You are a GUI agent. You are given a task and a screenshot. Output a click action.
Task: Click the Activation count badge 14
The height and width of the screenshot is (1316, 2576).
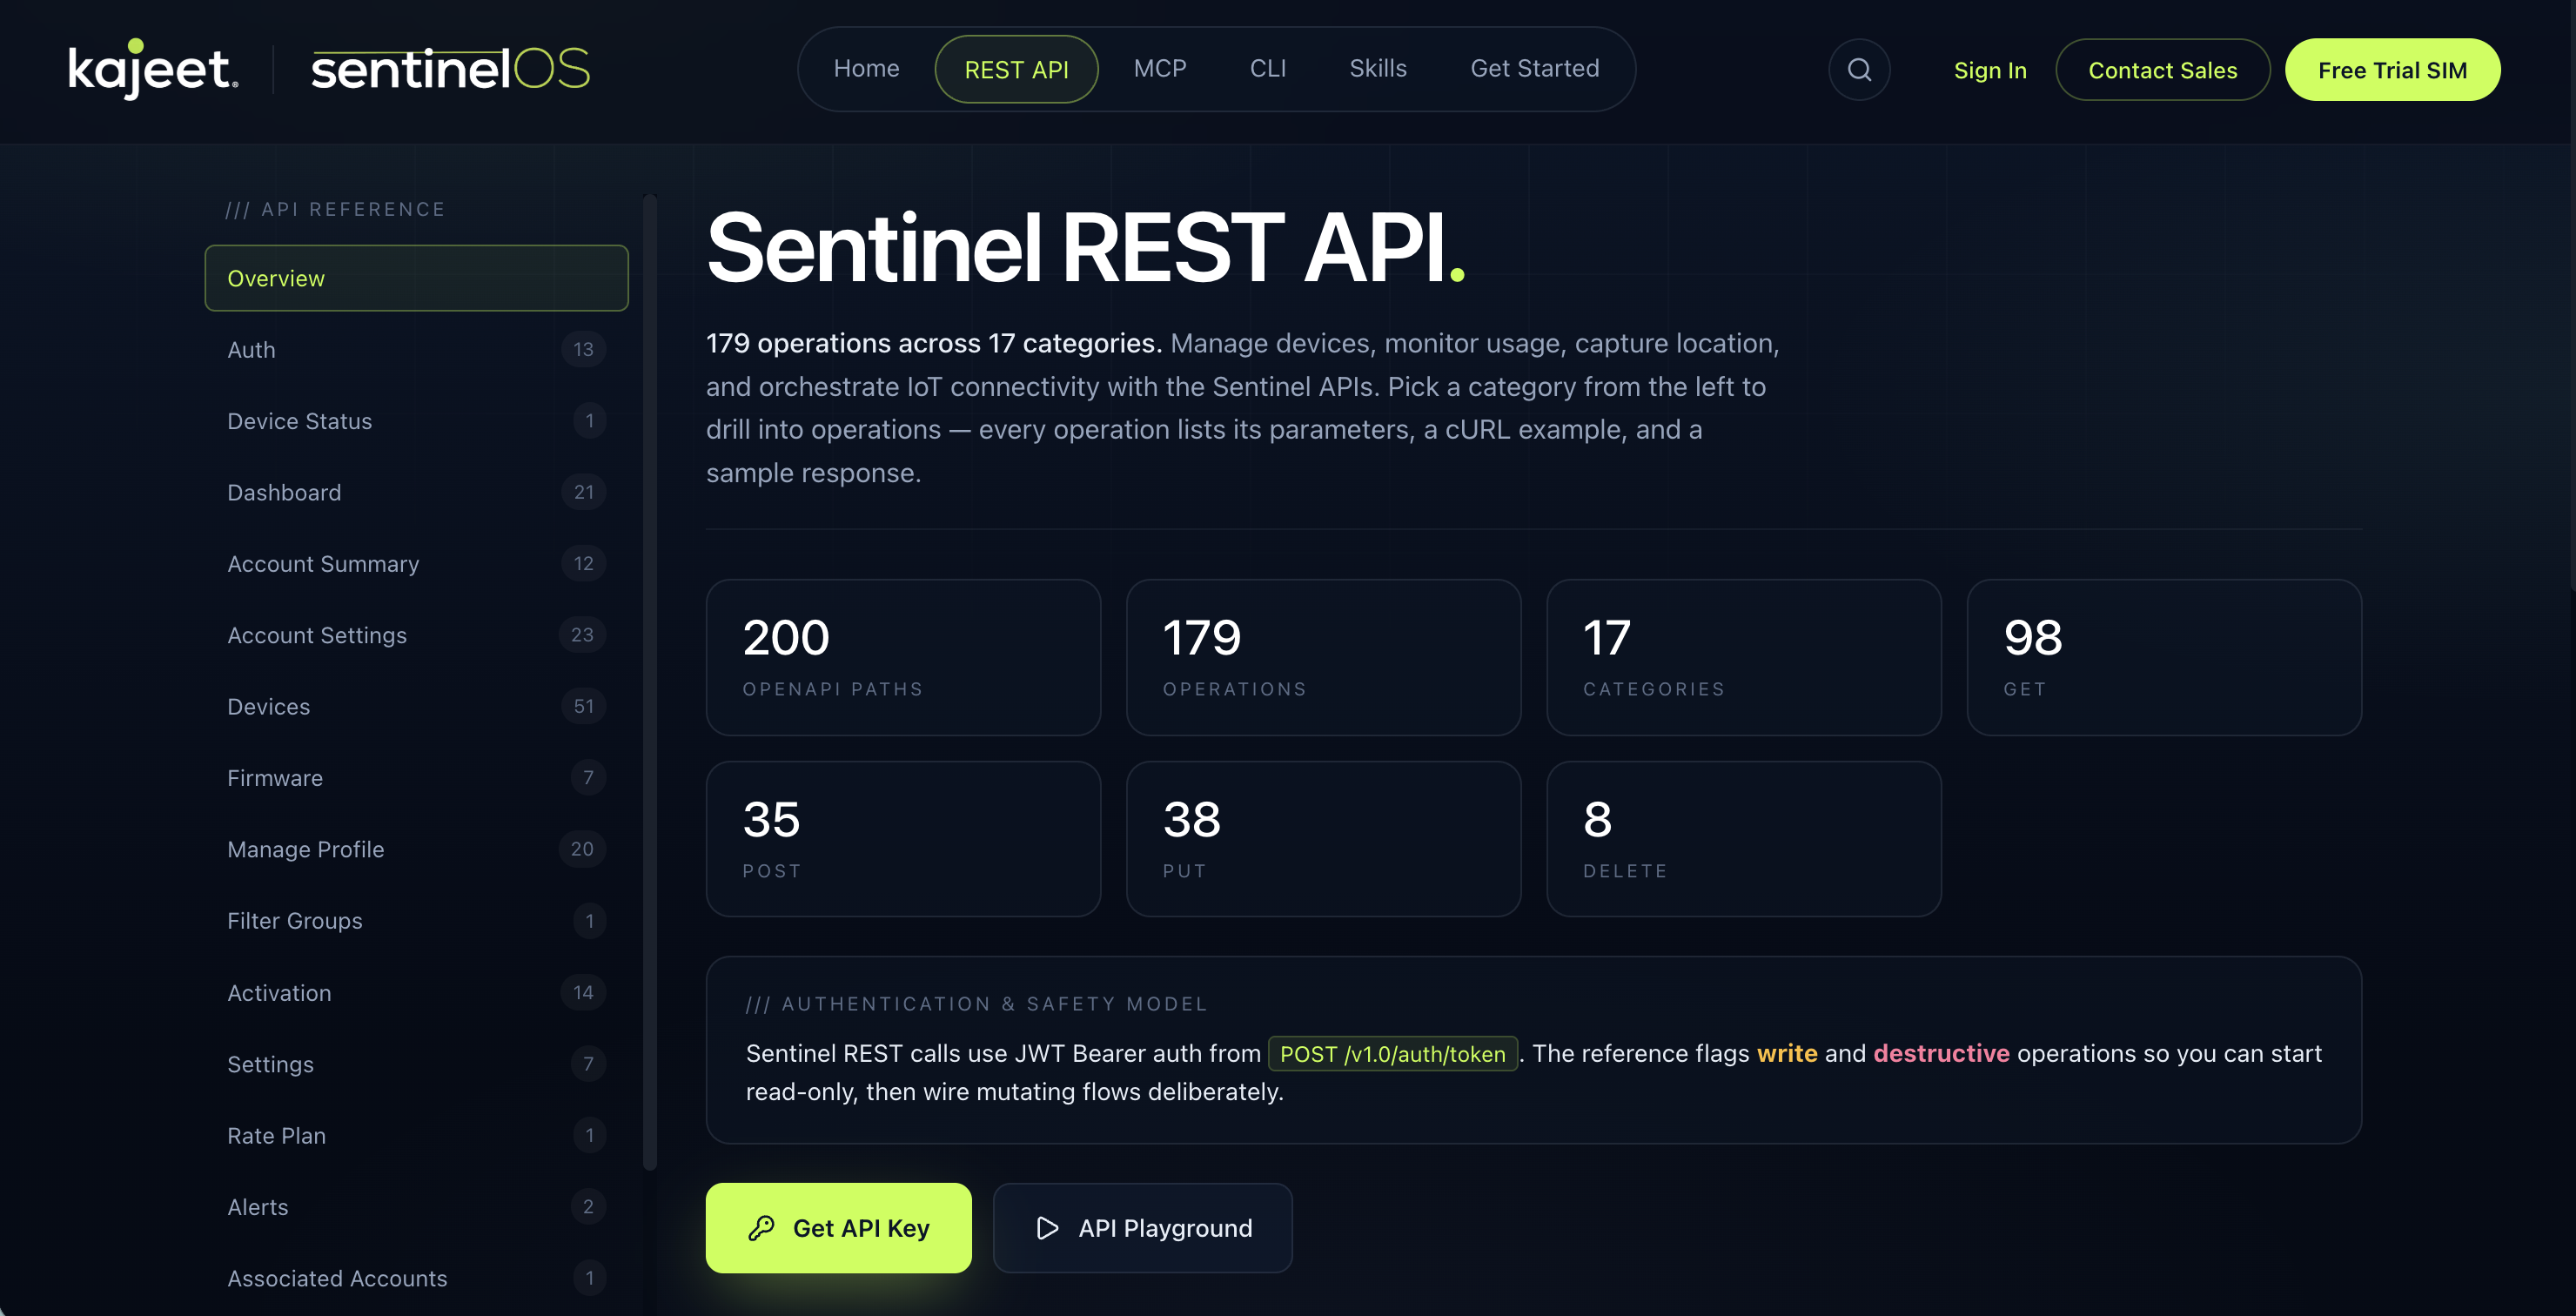tap(584, 992)
